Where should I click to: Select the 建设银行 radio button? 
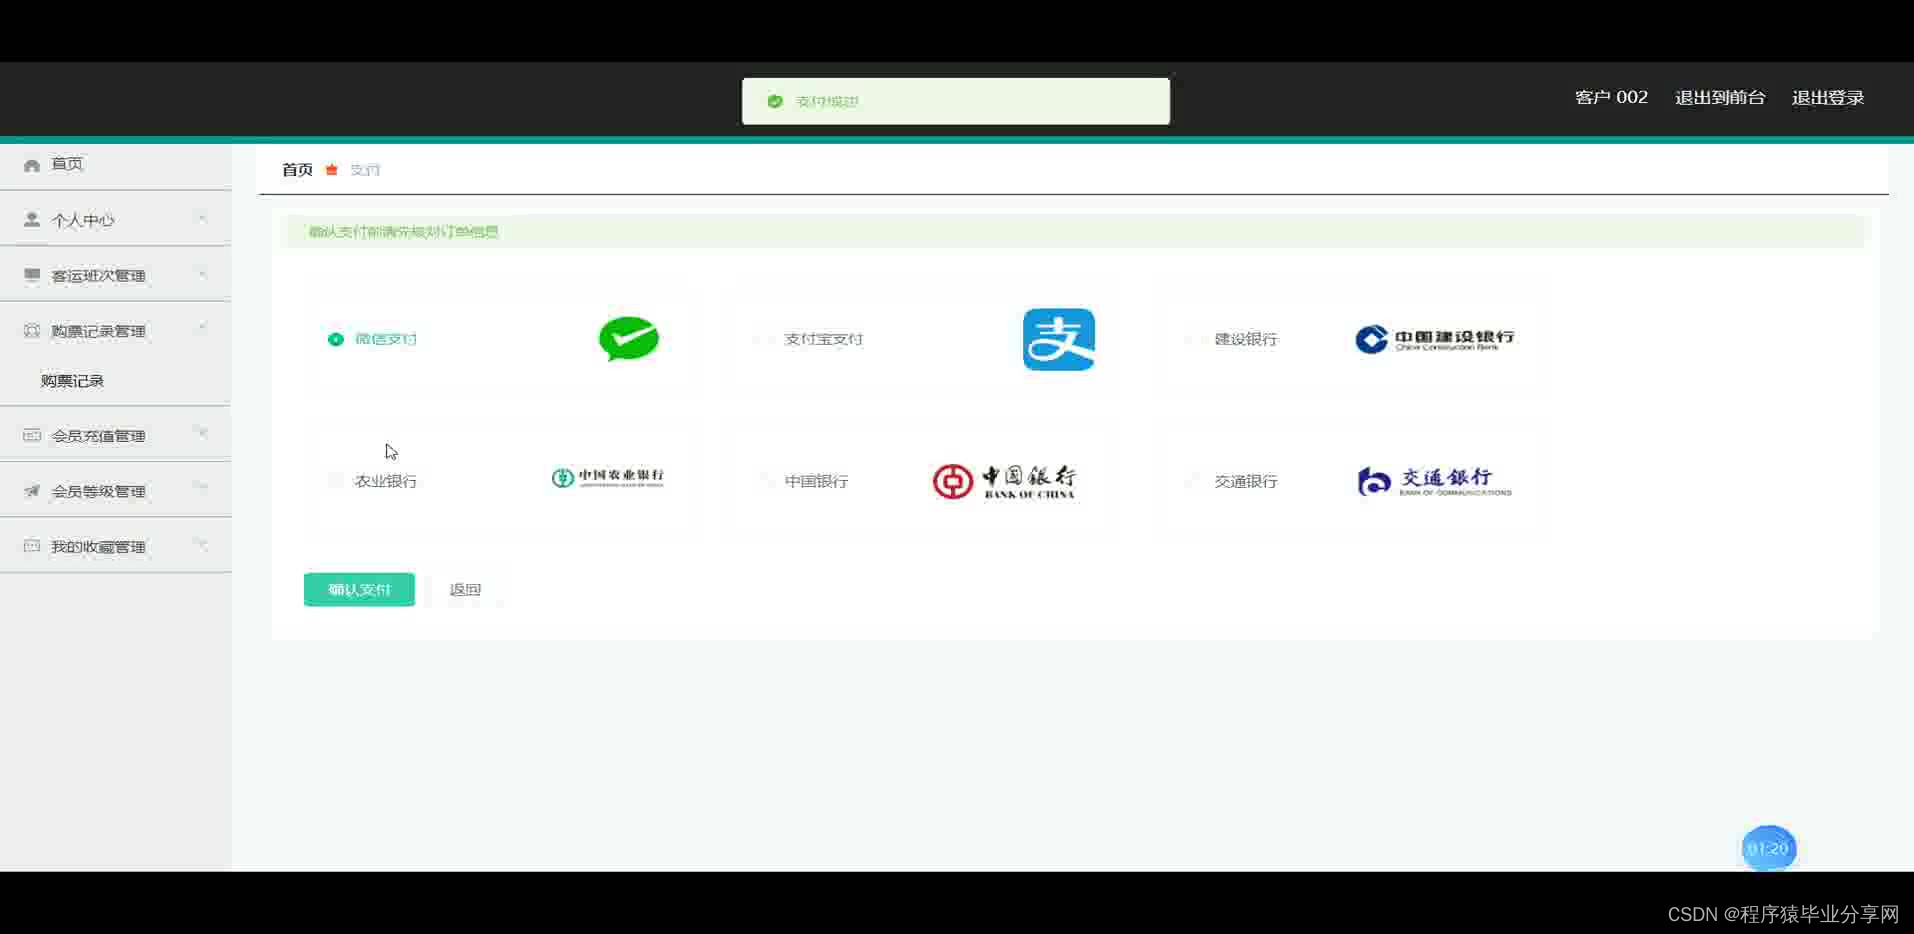(1196, 339)
